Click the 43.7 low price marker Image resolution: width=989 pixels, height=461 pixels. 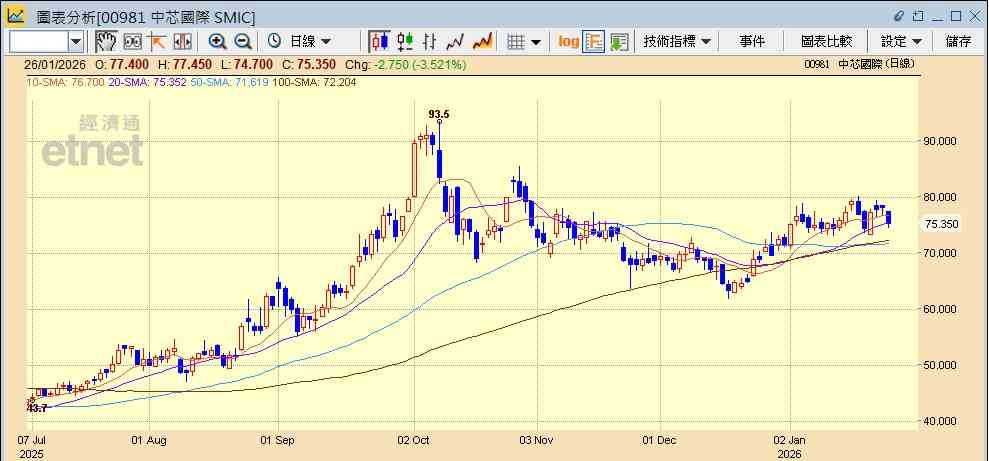tap(37, 409)
